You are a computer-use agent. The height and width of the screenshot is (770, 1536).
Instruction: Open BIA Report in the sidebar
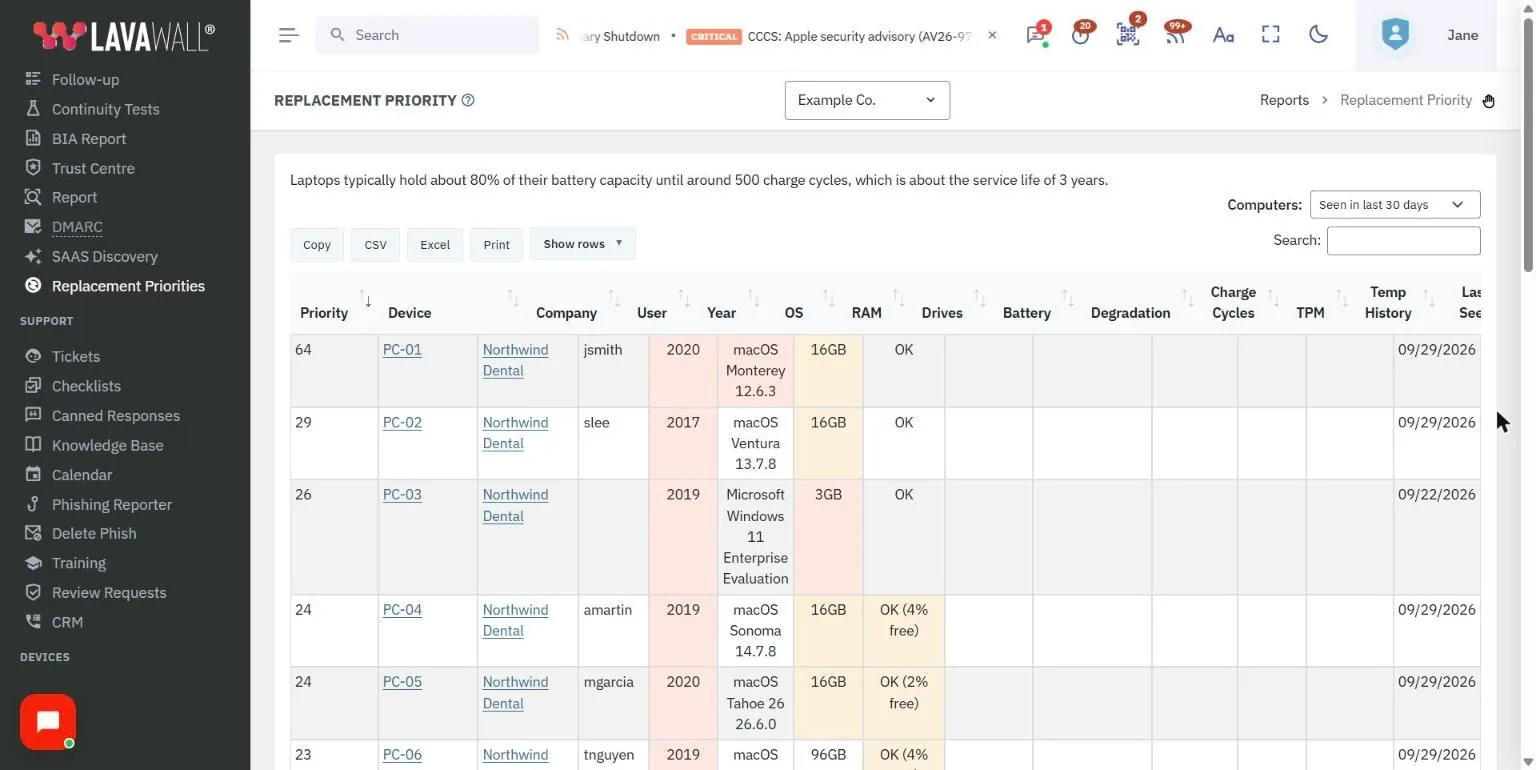89,139
